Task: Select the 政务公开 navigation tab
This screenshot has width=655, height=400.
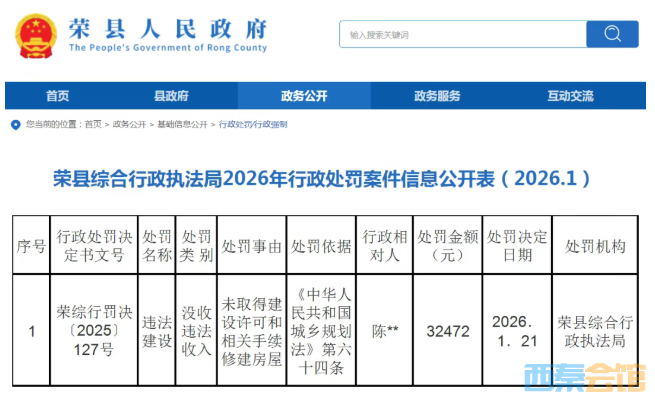Action: click(x=303, y=96)
